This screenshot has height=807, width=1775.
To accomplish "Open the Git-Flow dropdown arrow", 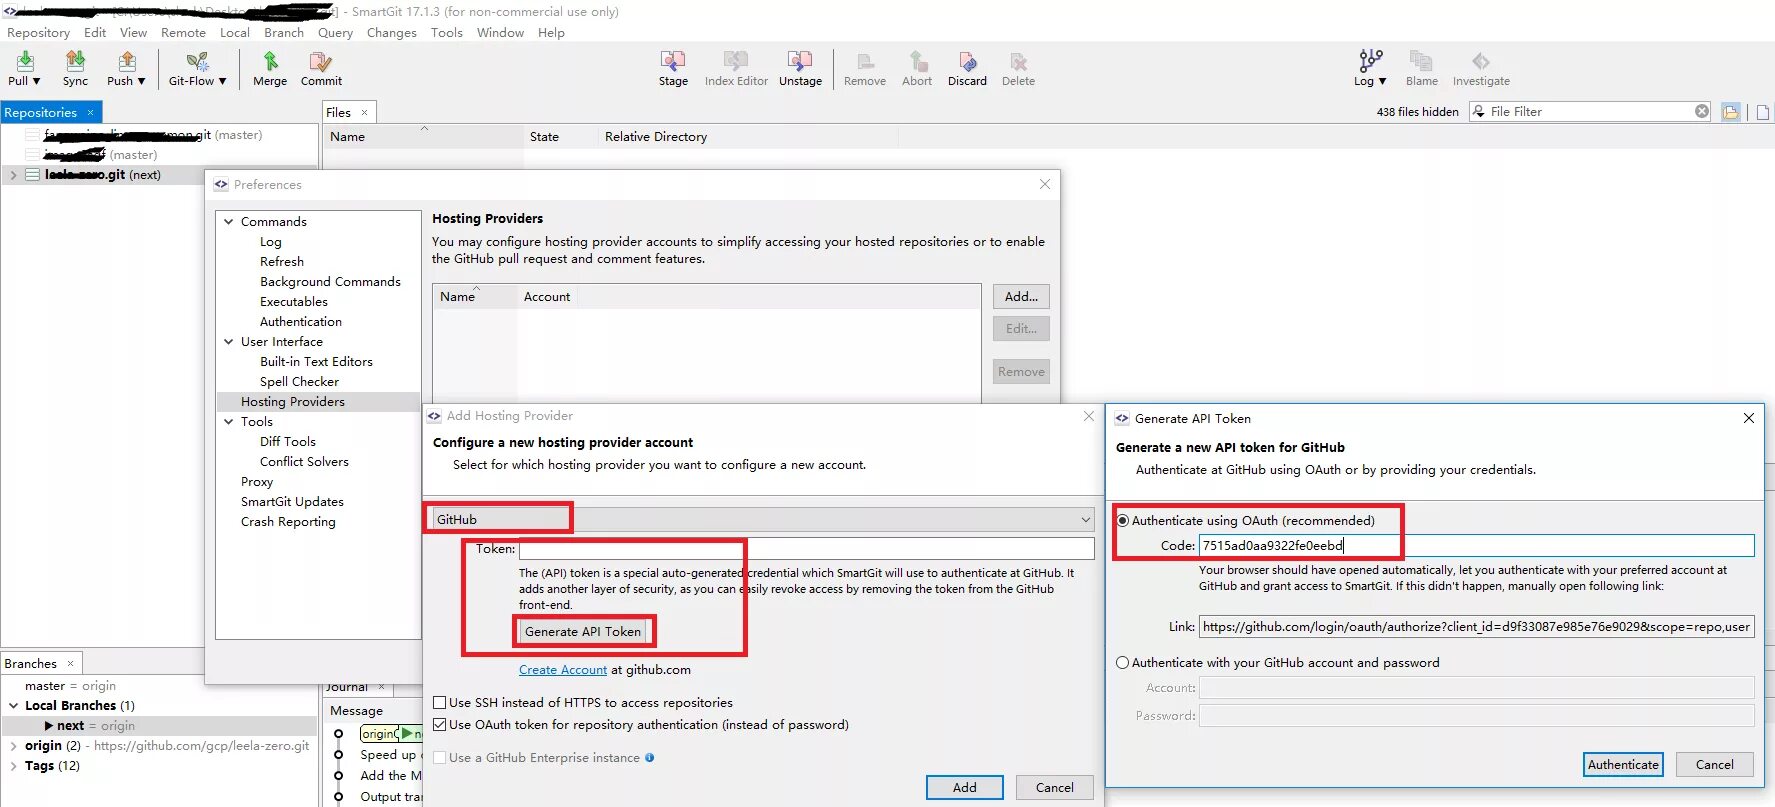I will click(x=222, y=81).
